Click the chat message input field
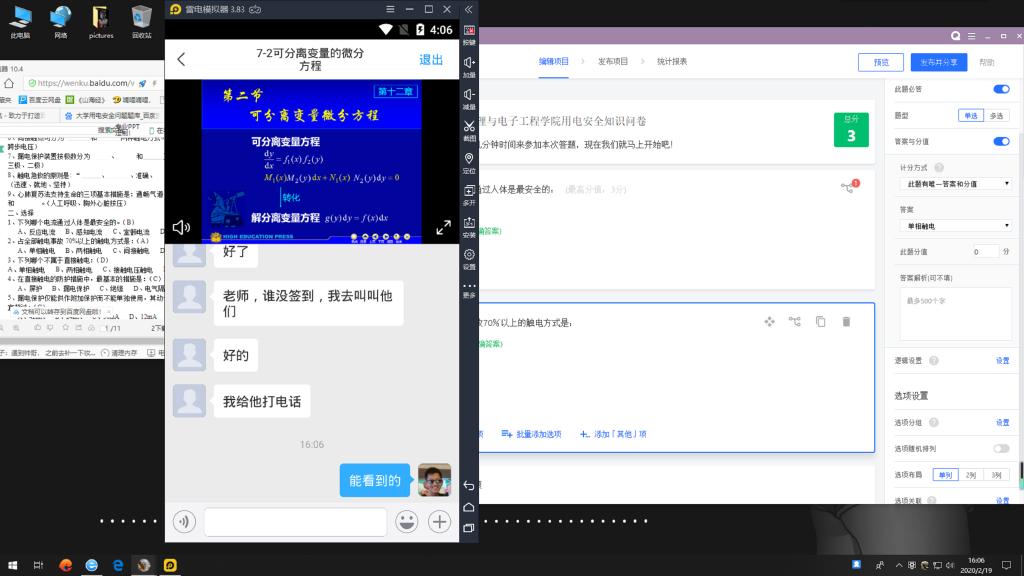 (x=295, y=521)
